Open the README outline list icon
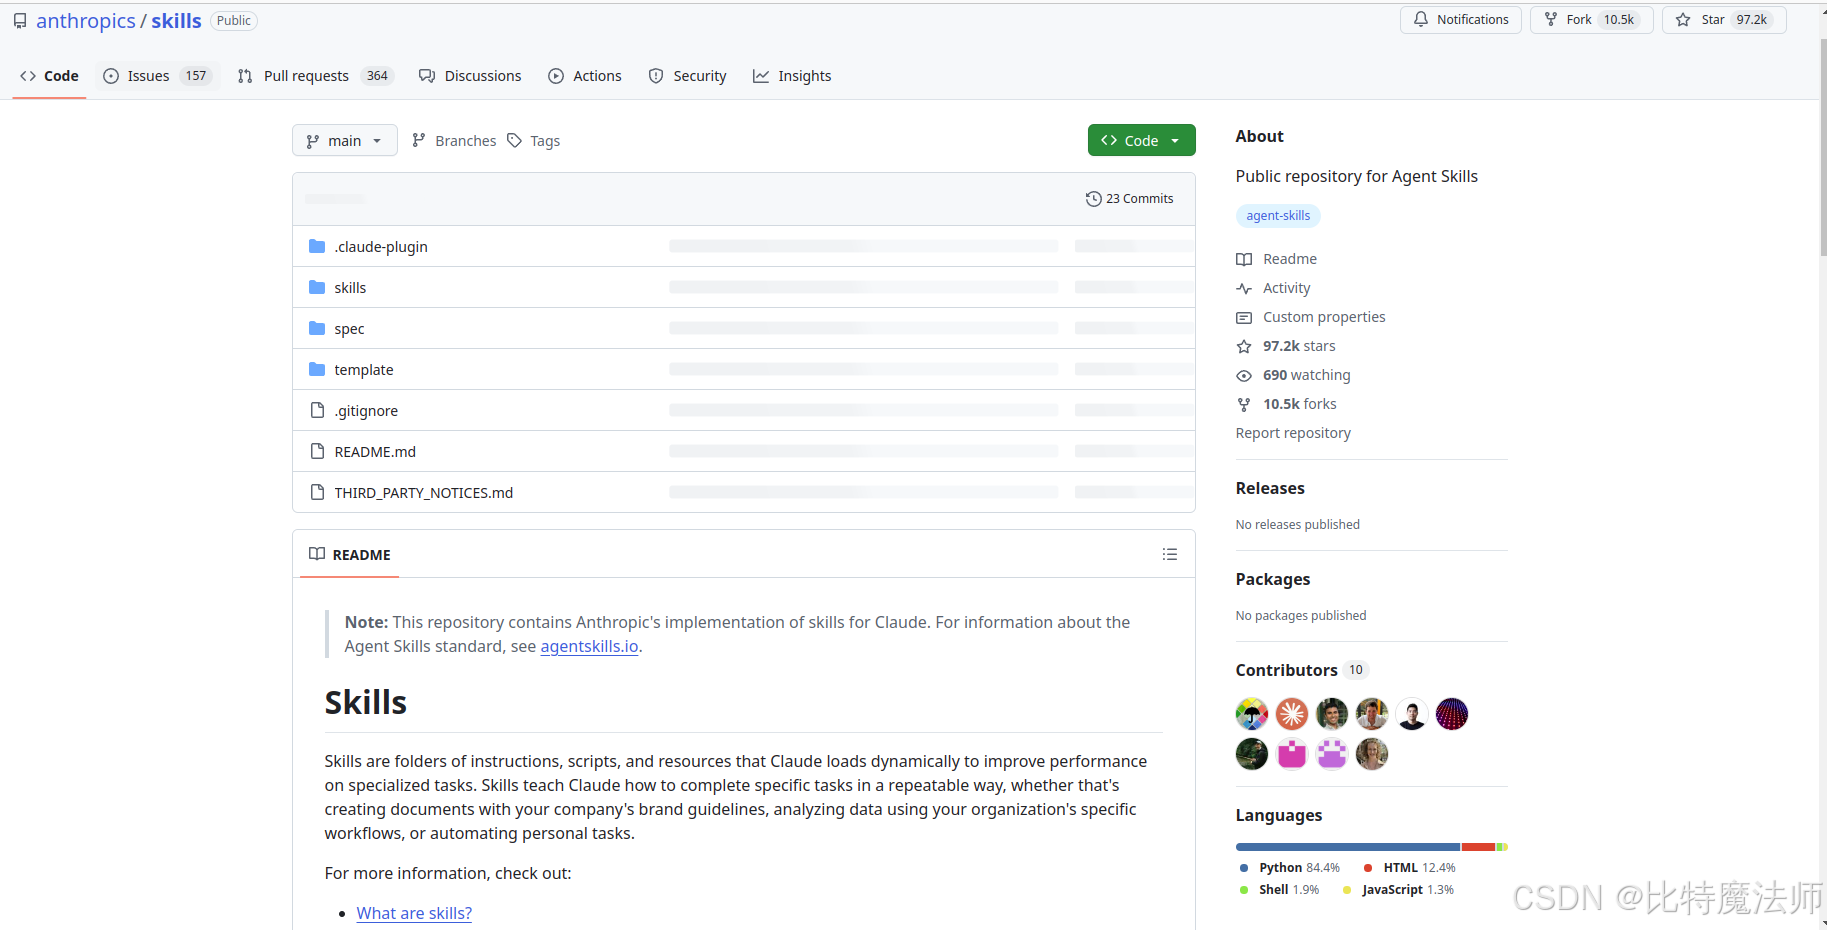The width and height of the screenshot is (1827, 930). click(1170, 554)
